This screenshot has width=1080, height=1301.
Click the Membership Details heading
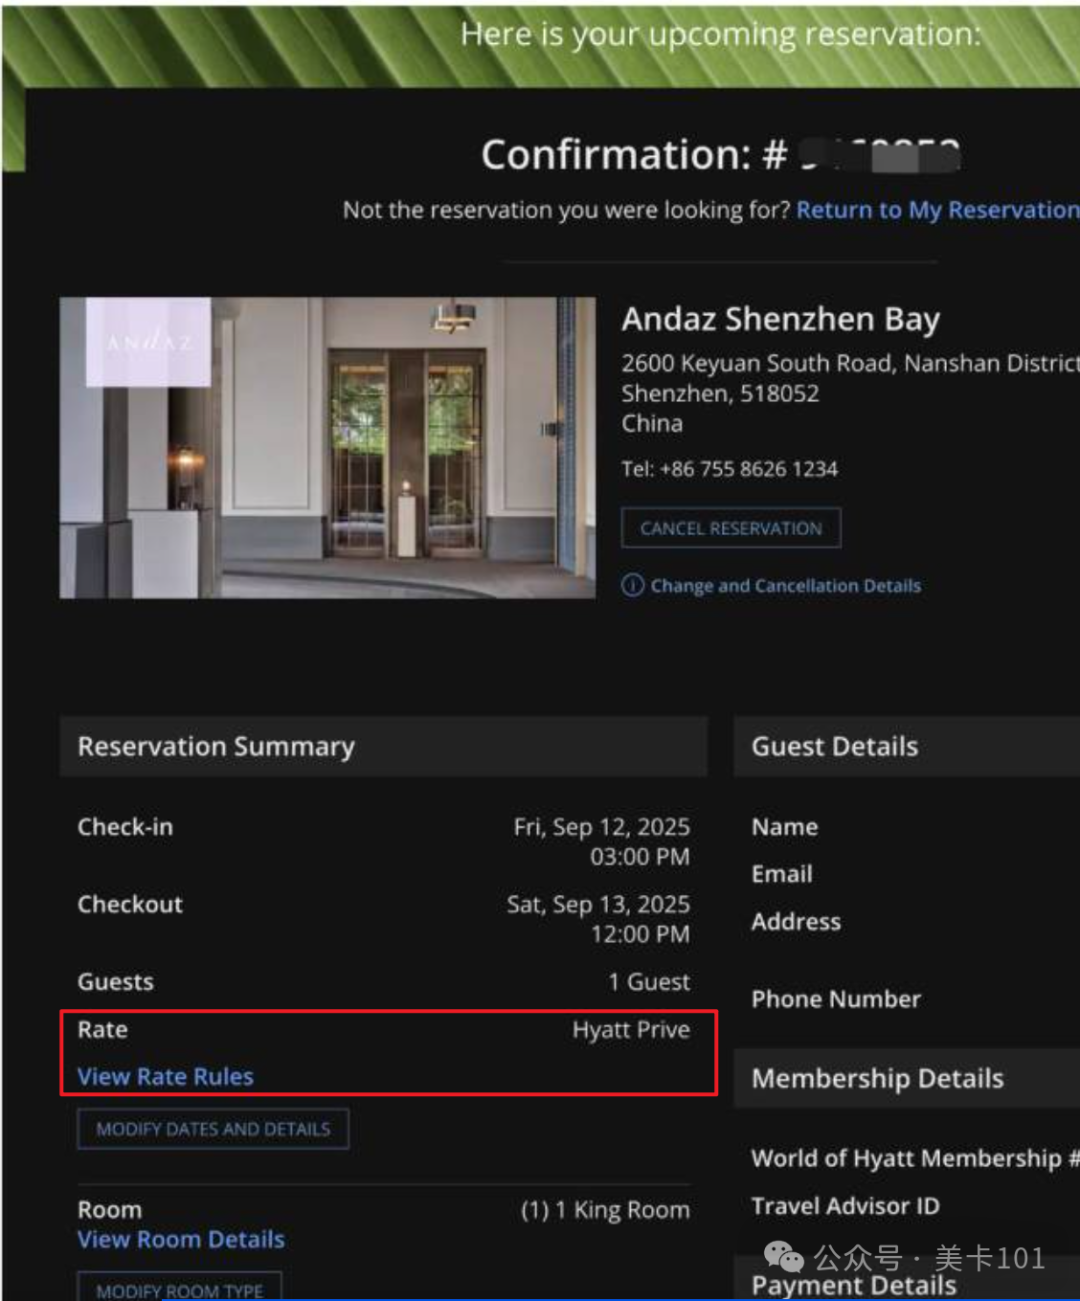(878, 1079)
